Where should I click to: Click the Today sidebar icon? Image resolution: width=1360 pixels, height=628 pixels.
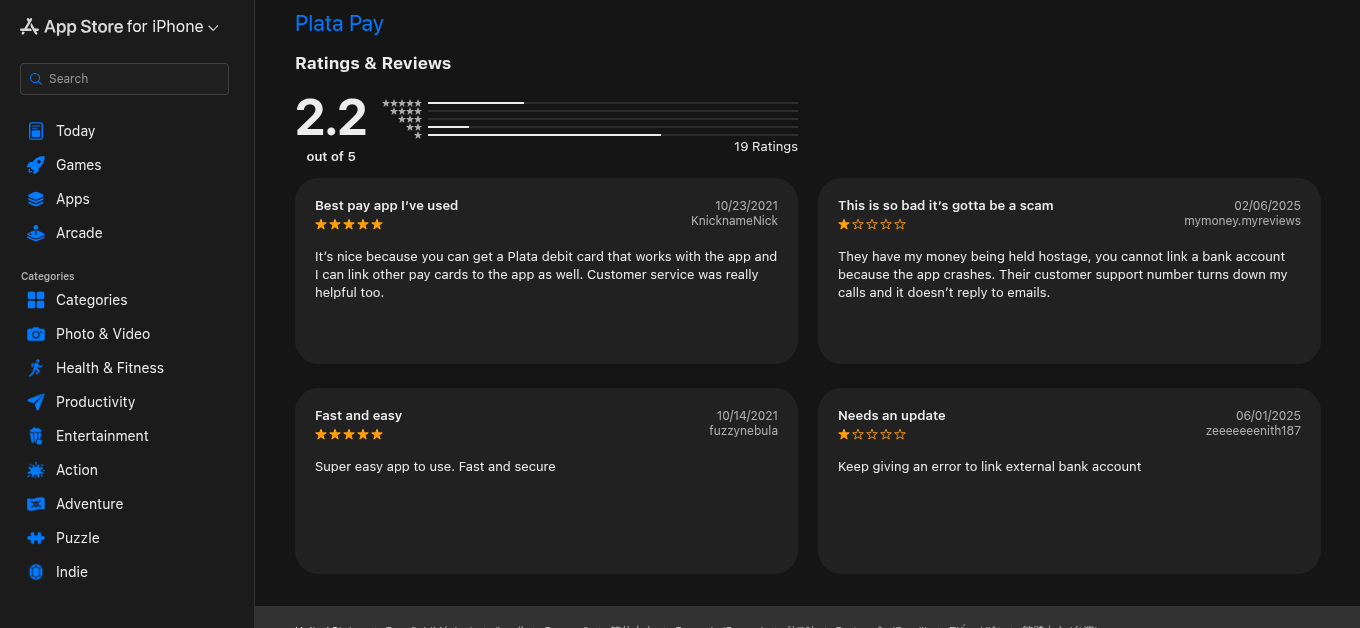(x=36, y=131)
